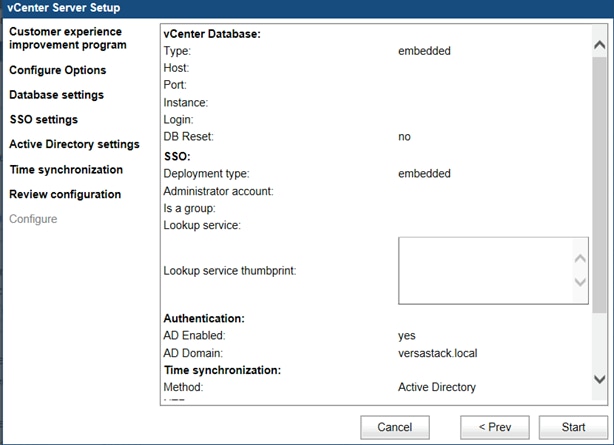The width and height of the screenshot is (614, 445).
Task: Click the greyed-out Configure step
Action: tap(33, 219)
